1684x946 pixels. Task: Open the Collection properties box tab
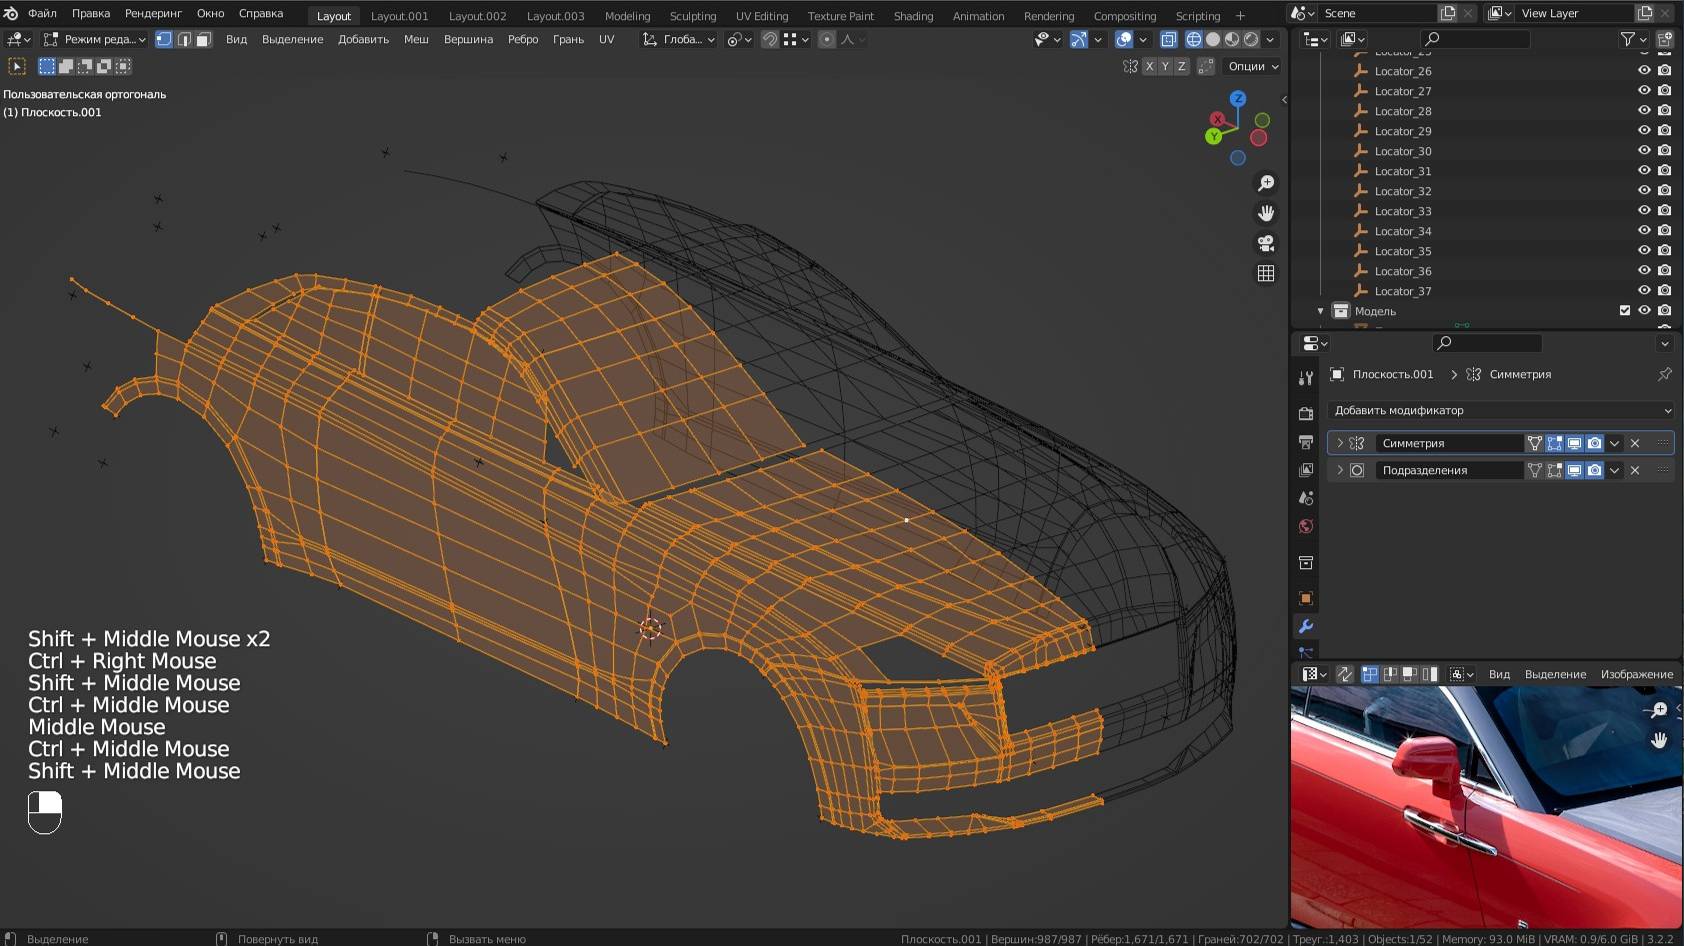(x=1305, y=563)
